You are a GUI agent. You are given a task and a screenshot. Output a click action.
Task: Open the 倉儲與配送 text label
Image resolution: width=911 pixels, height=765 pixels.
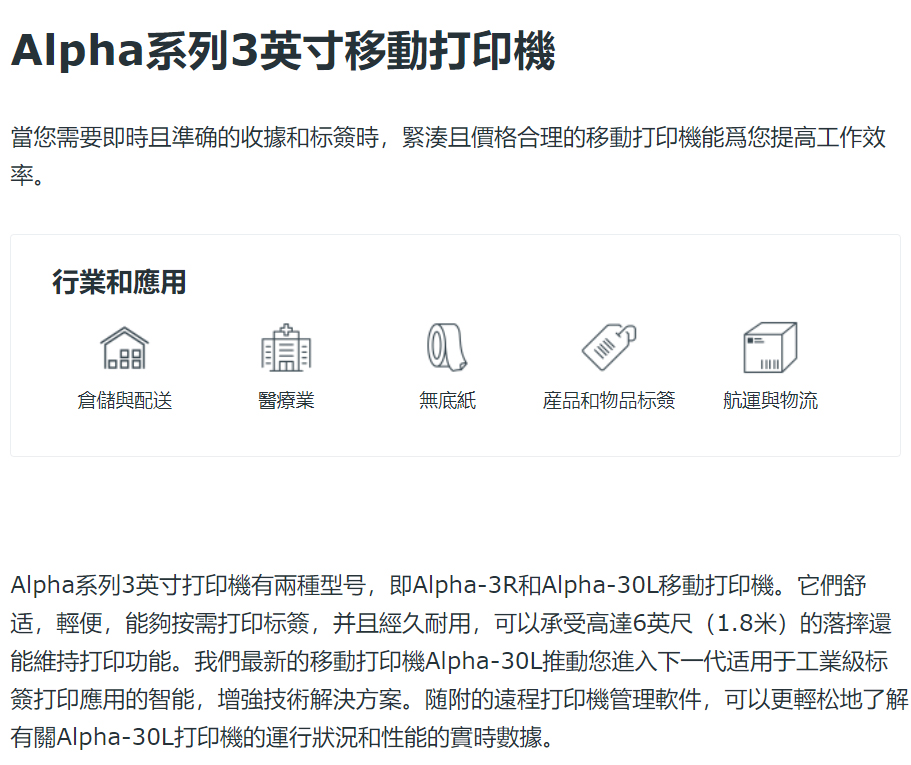coord(125,401)
